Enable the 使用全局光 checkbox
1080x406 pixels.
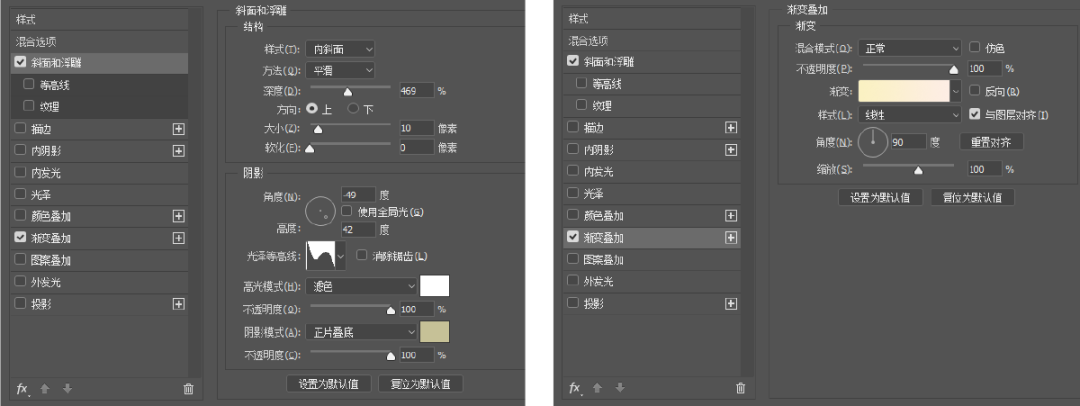click(x=347, y=212)
